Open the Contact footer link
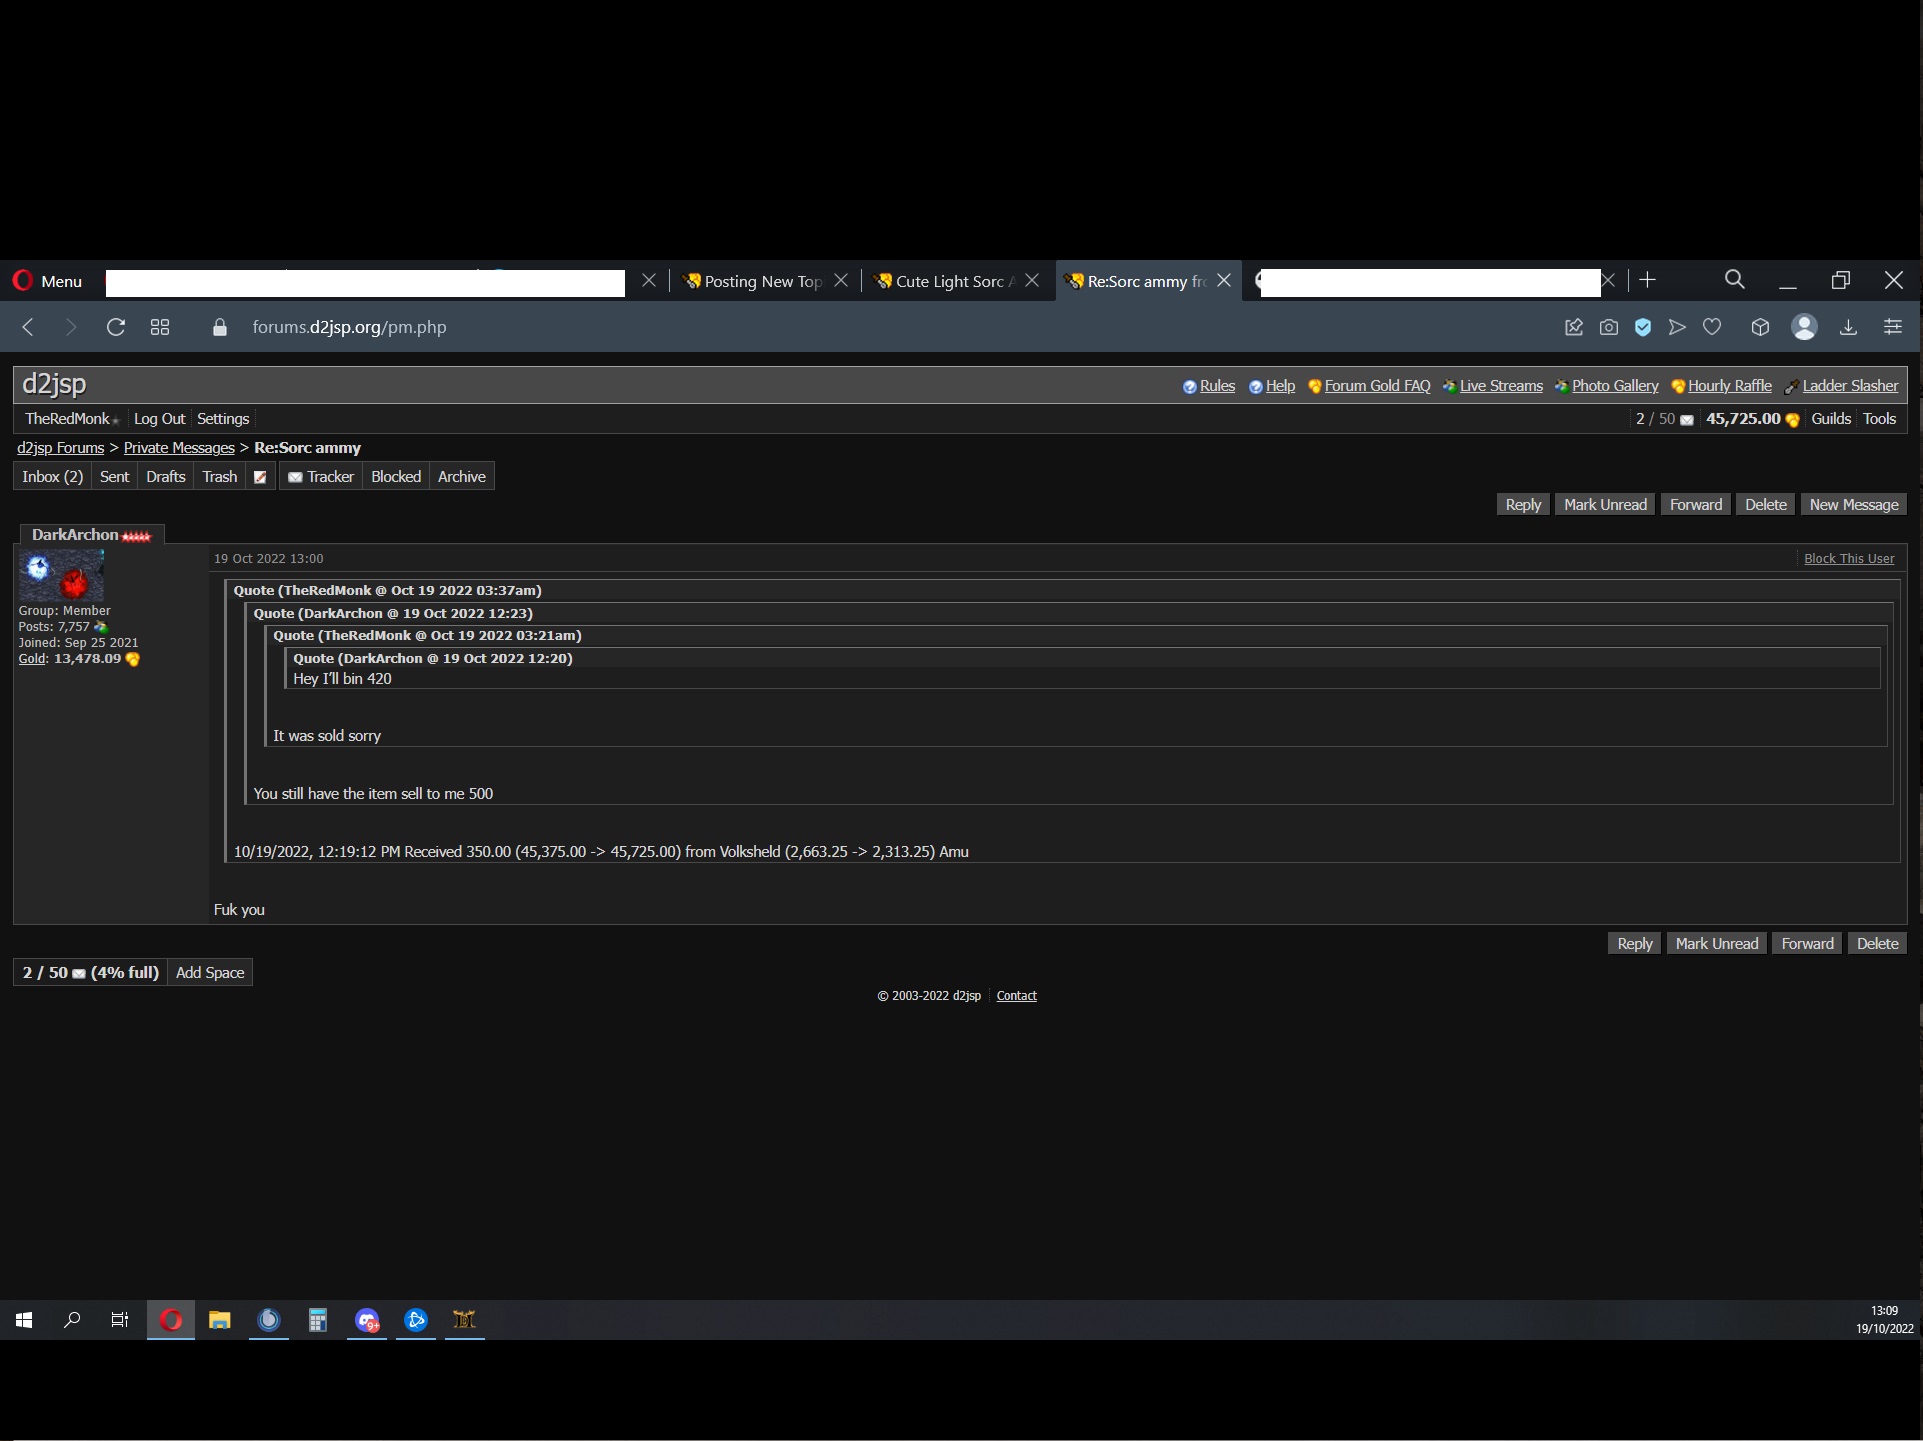The image size is (1923, 1441). click(1016, 996)
